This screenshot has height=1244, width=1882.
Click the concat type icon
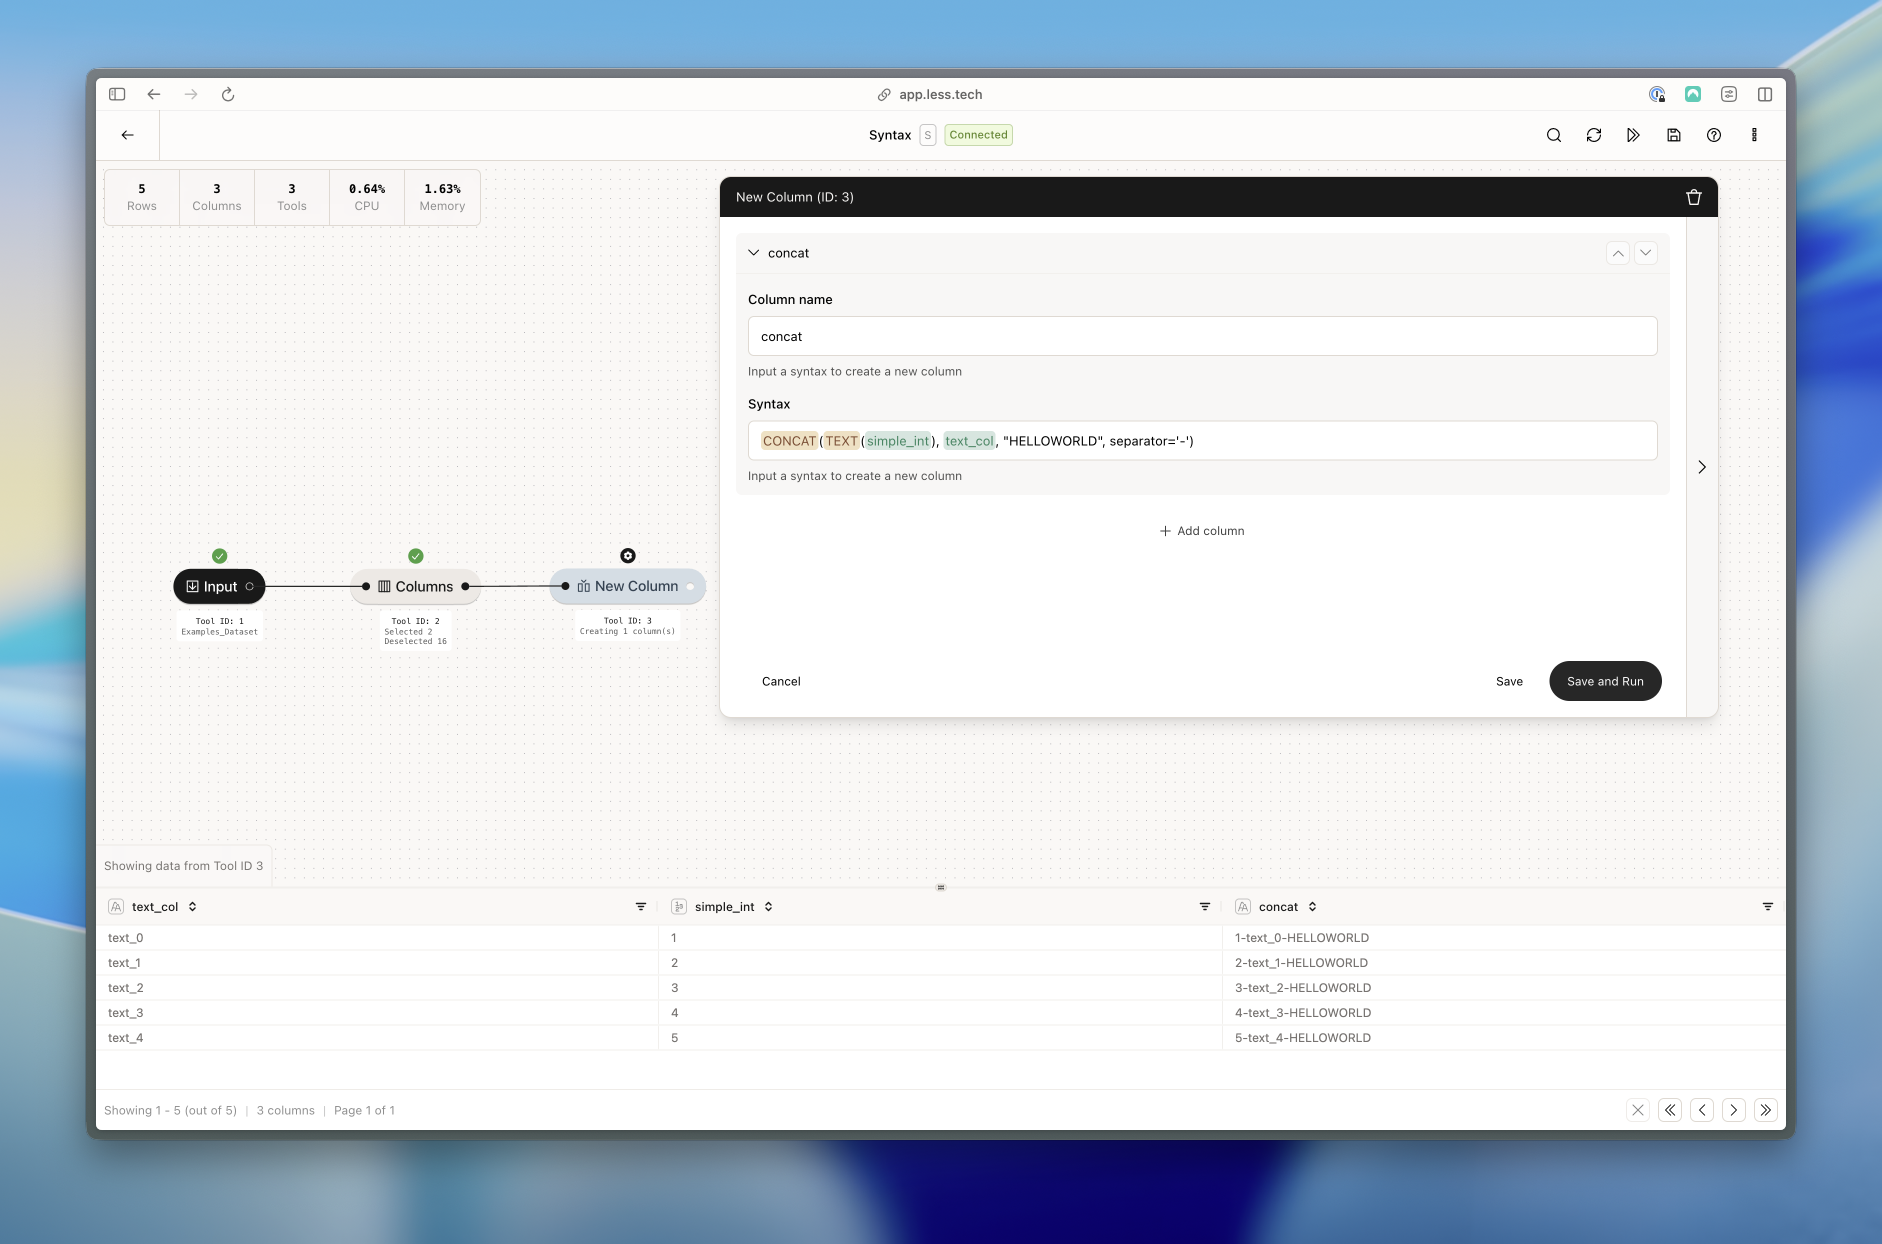[x=1243, y=907]
